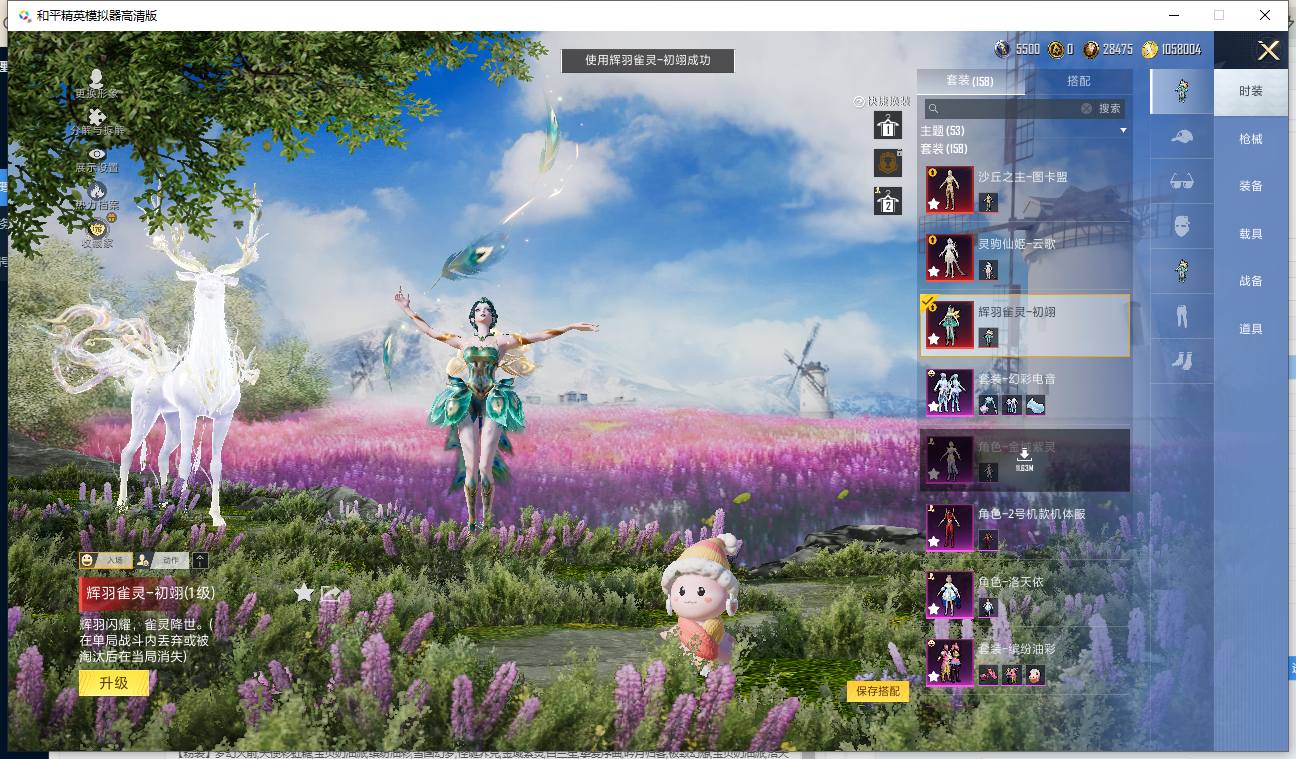Screen dimensions: 1296x759
Task: Click the 1058004 gold coin counter
Action: [x=1172, y=49]
